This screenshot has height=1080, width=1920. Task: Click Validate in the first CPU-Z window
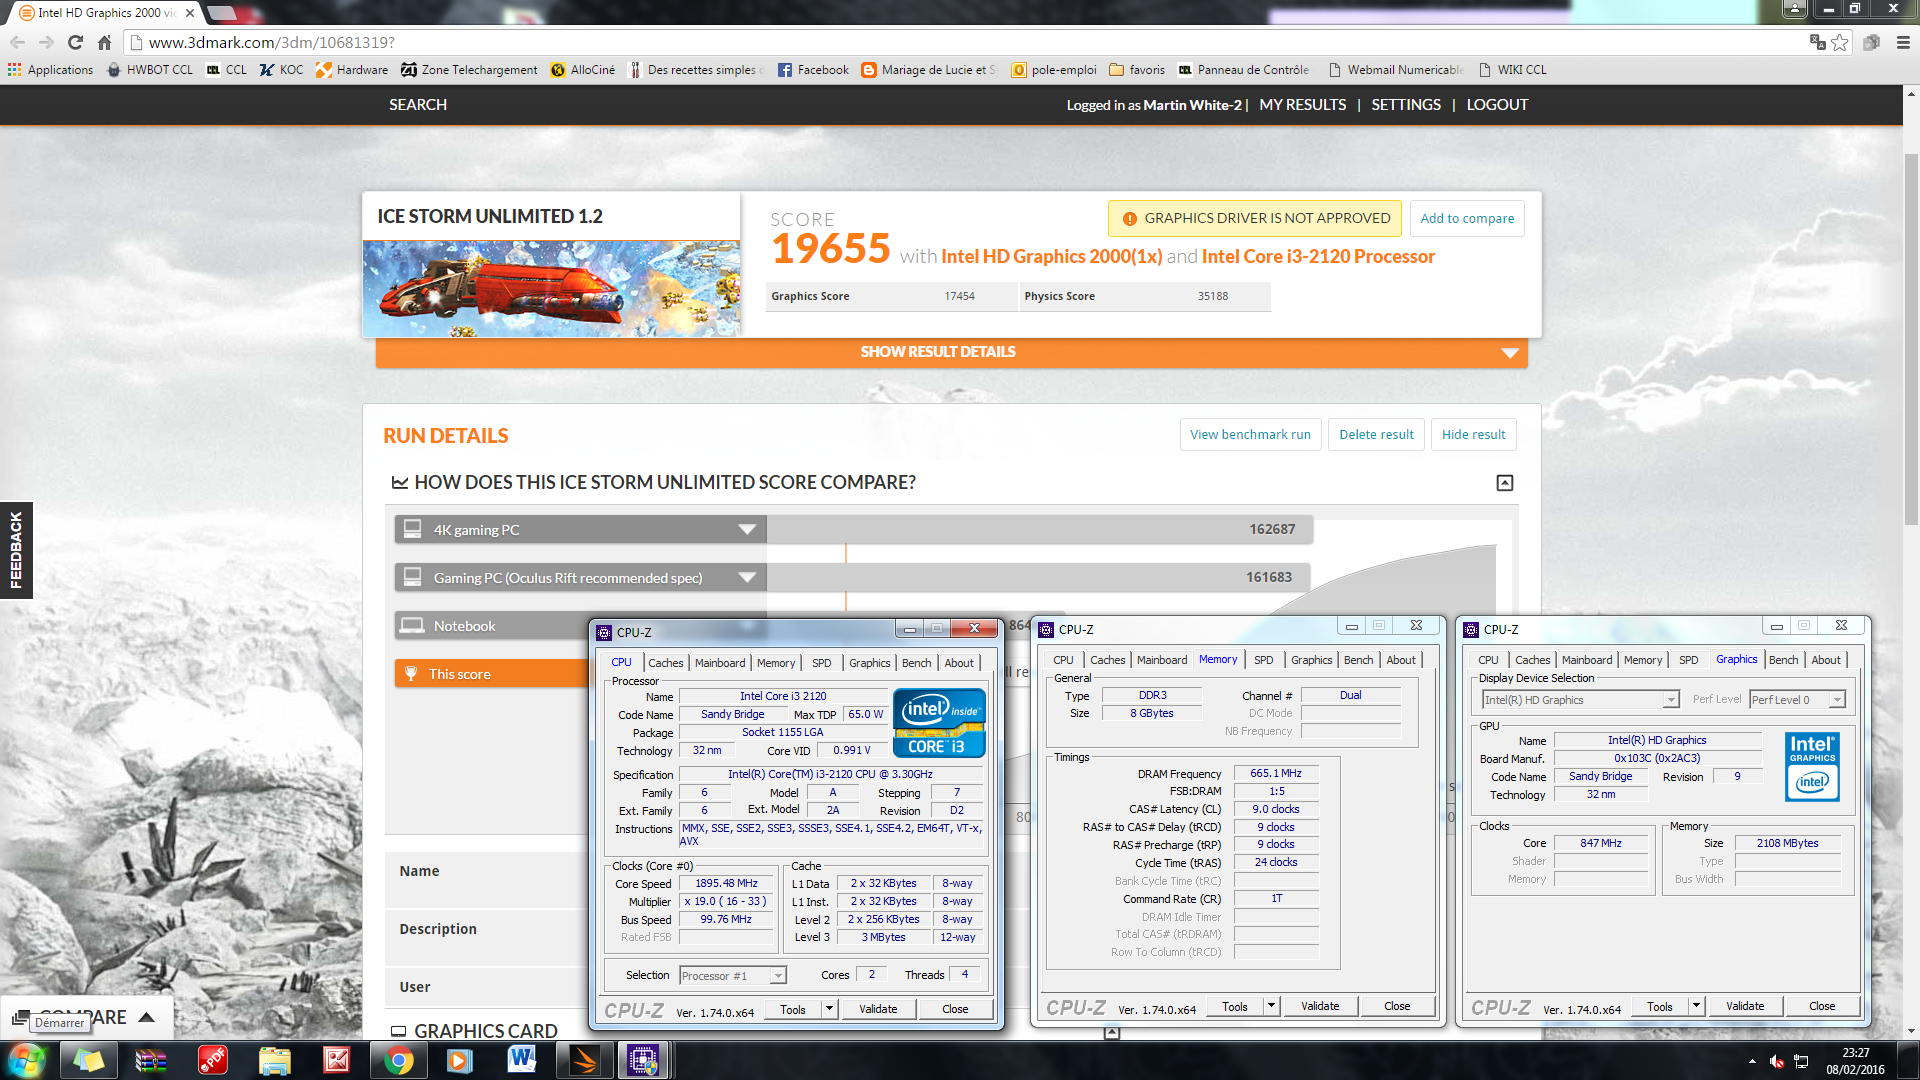(878, 1010)
